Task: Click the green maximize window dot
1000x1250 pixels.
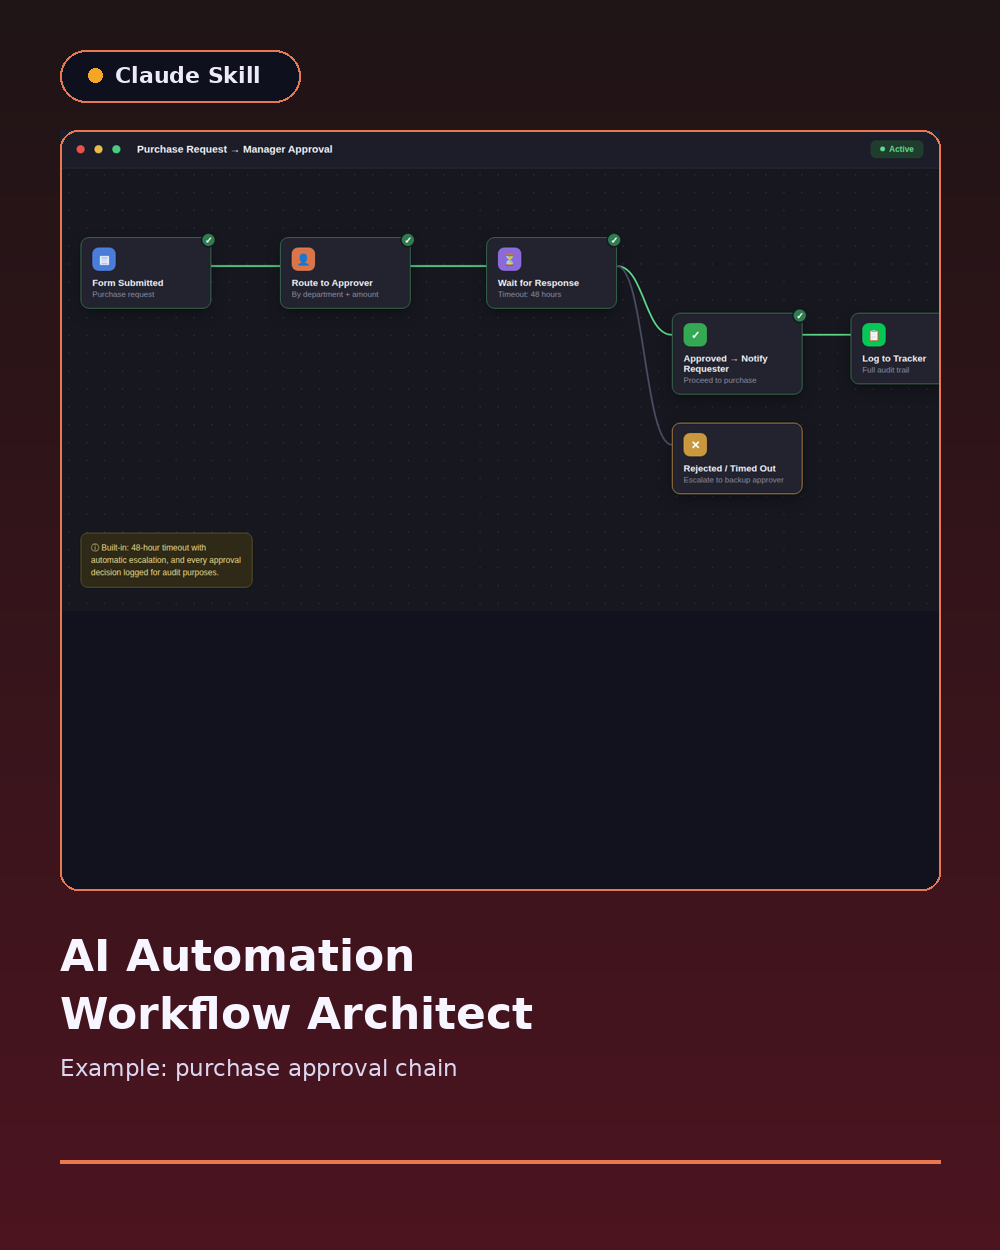Action: tap(116, 149)
